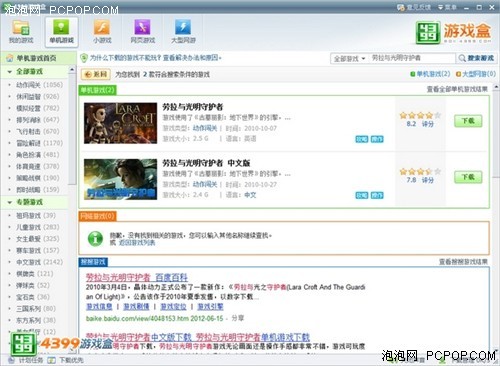Select 赛车游戏 (157) category
500x366 pixels.
pos(38,251)
